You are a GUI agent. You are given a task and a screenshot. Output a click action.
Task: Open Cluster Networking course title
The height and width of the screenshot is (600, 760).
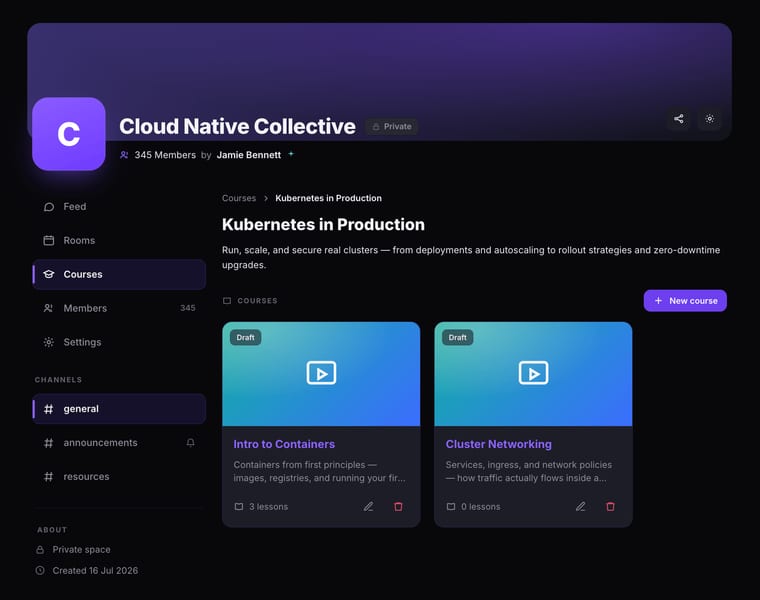tap(499, 444)
